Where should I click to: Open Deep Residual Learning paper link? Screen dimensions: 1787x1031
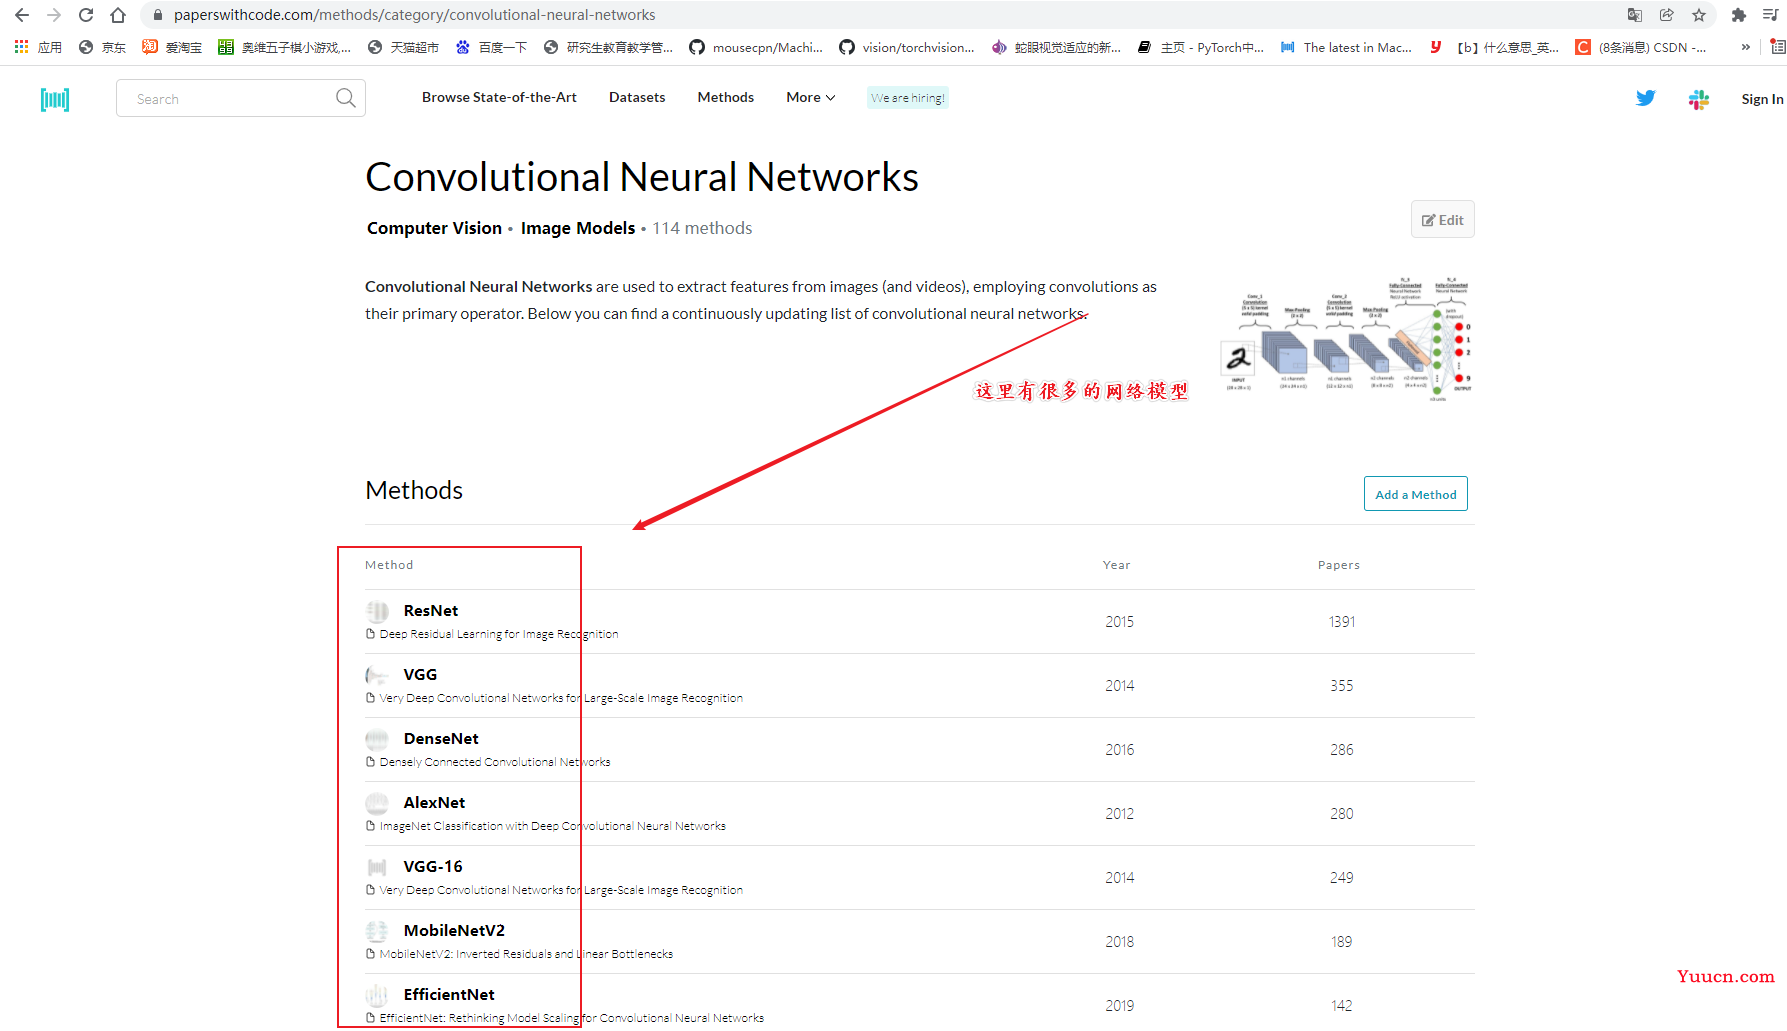499,634
